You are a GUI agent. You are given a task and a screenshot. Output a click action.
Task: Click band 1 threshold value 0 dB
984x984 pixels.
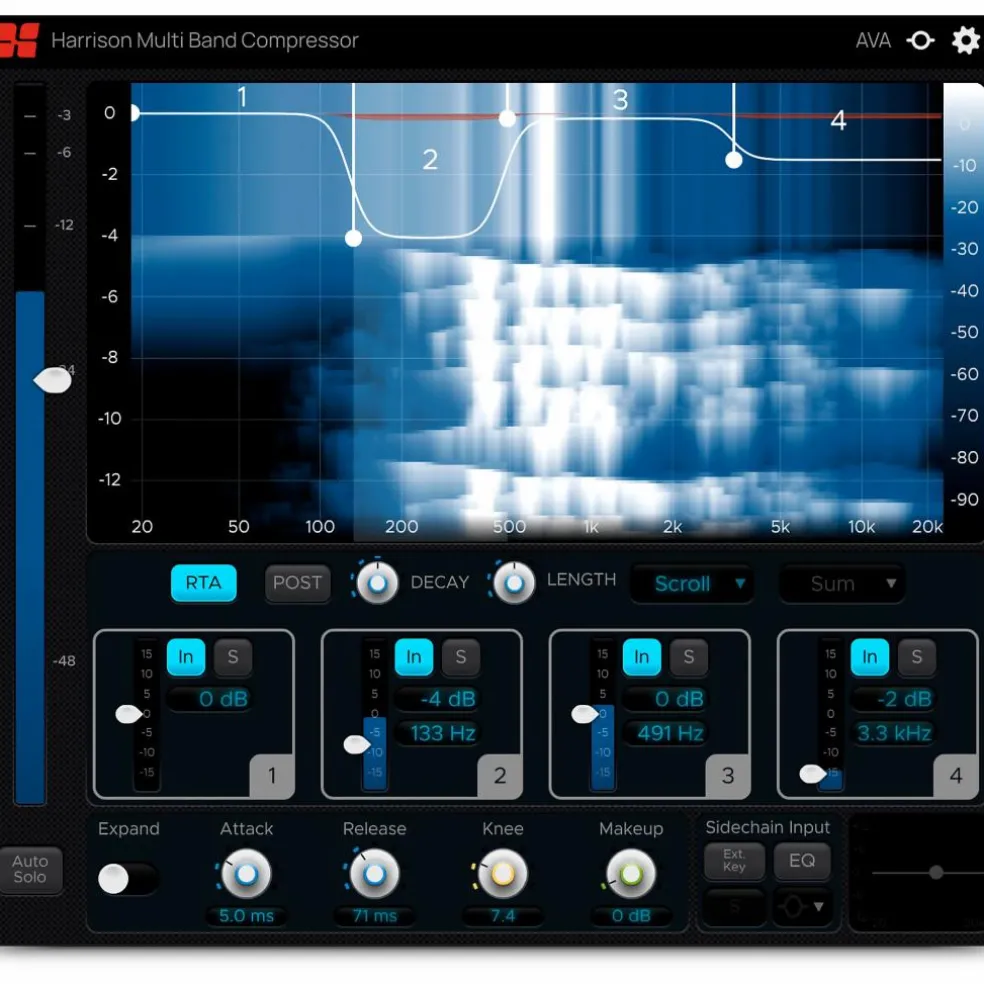coord(210,699)
